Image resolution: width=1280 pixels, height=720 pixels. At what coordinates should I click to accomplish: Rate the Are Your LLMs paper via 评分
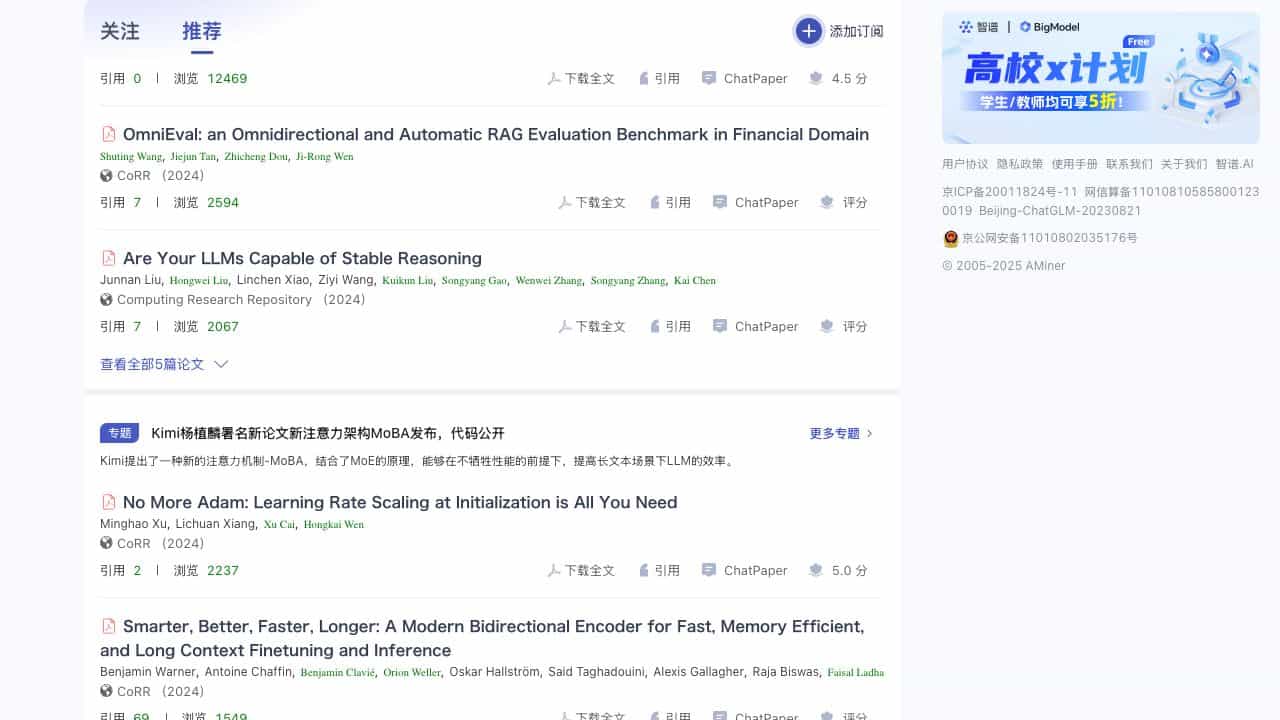pos(844,326)
